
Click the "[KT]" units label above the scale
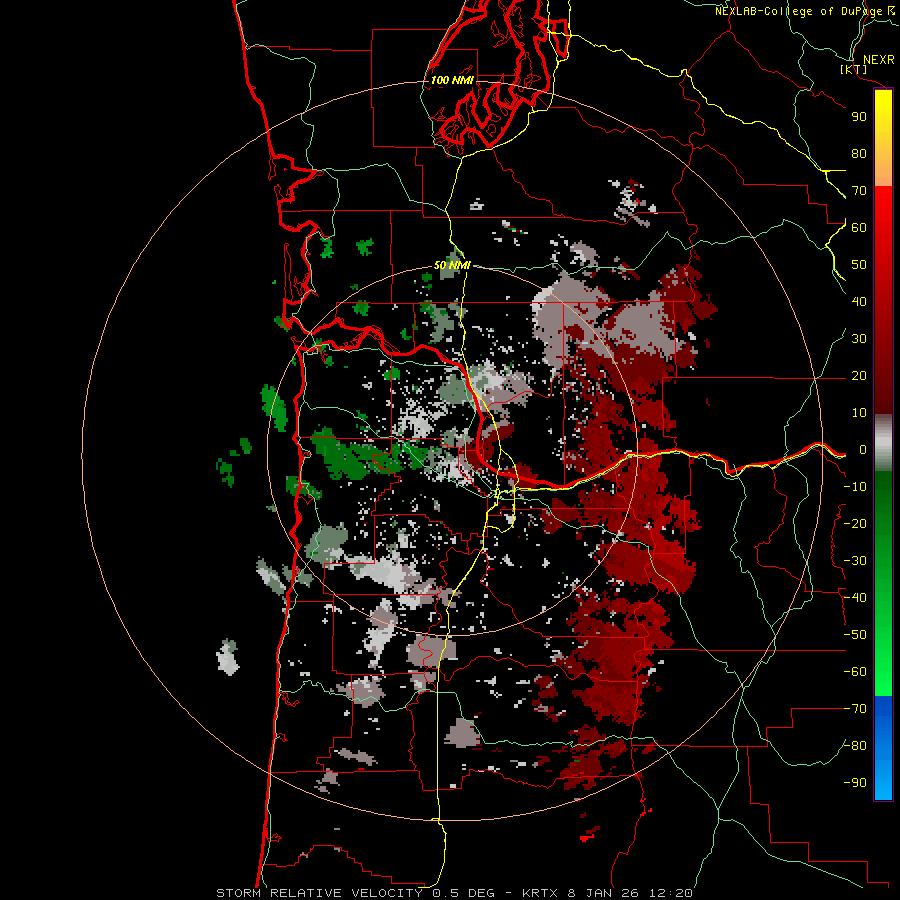[x=854, y=69]
